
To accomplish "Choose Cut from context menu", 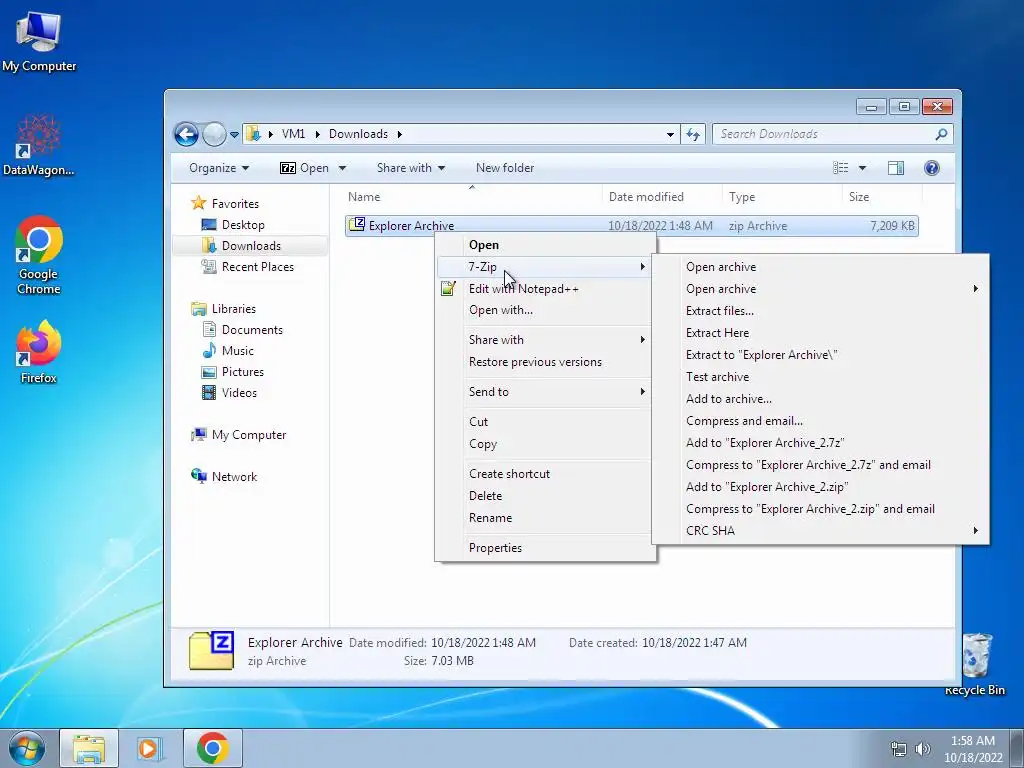I will click(x=545, y=422).
